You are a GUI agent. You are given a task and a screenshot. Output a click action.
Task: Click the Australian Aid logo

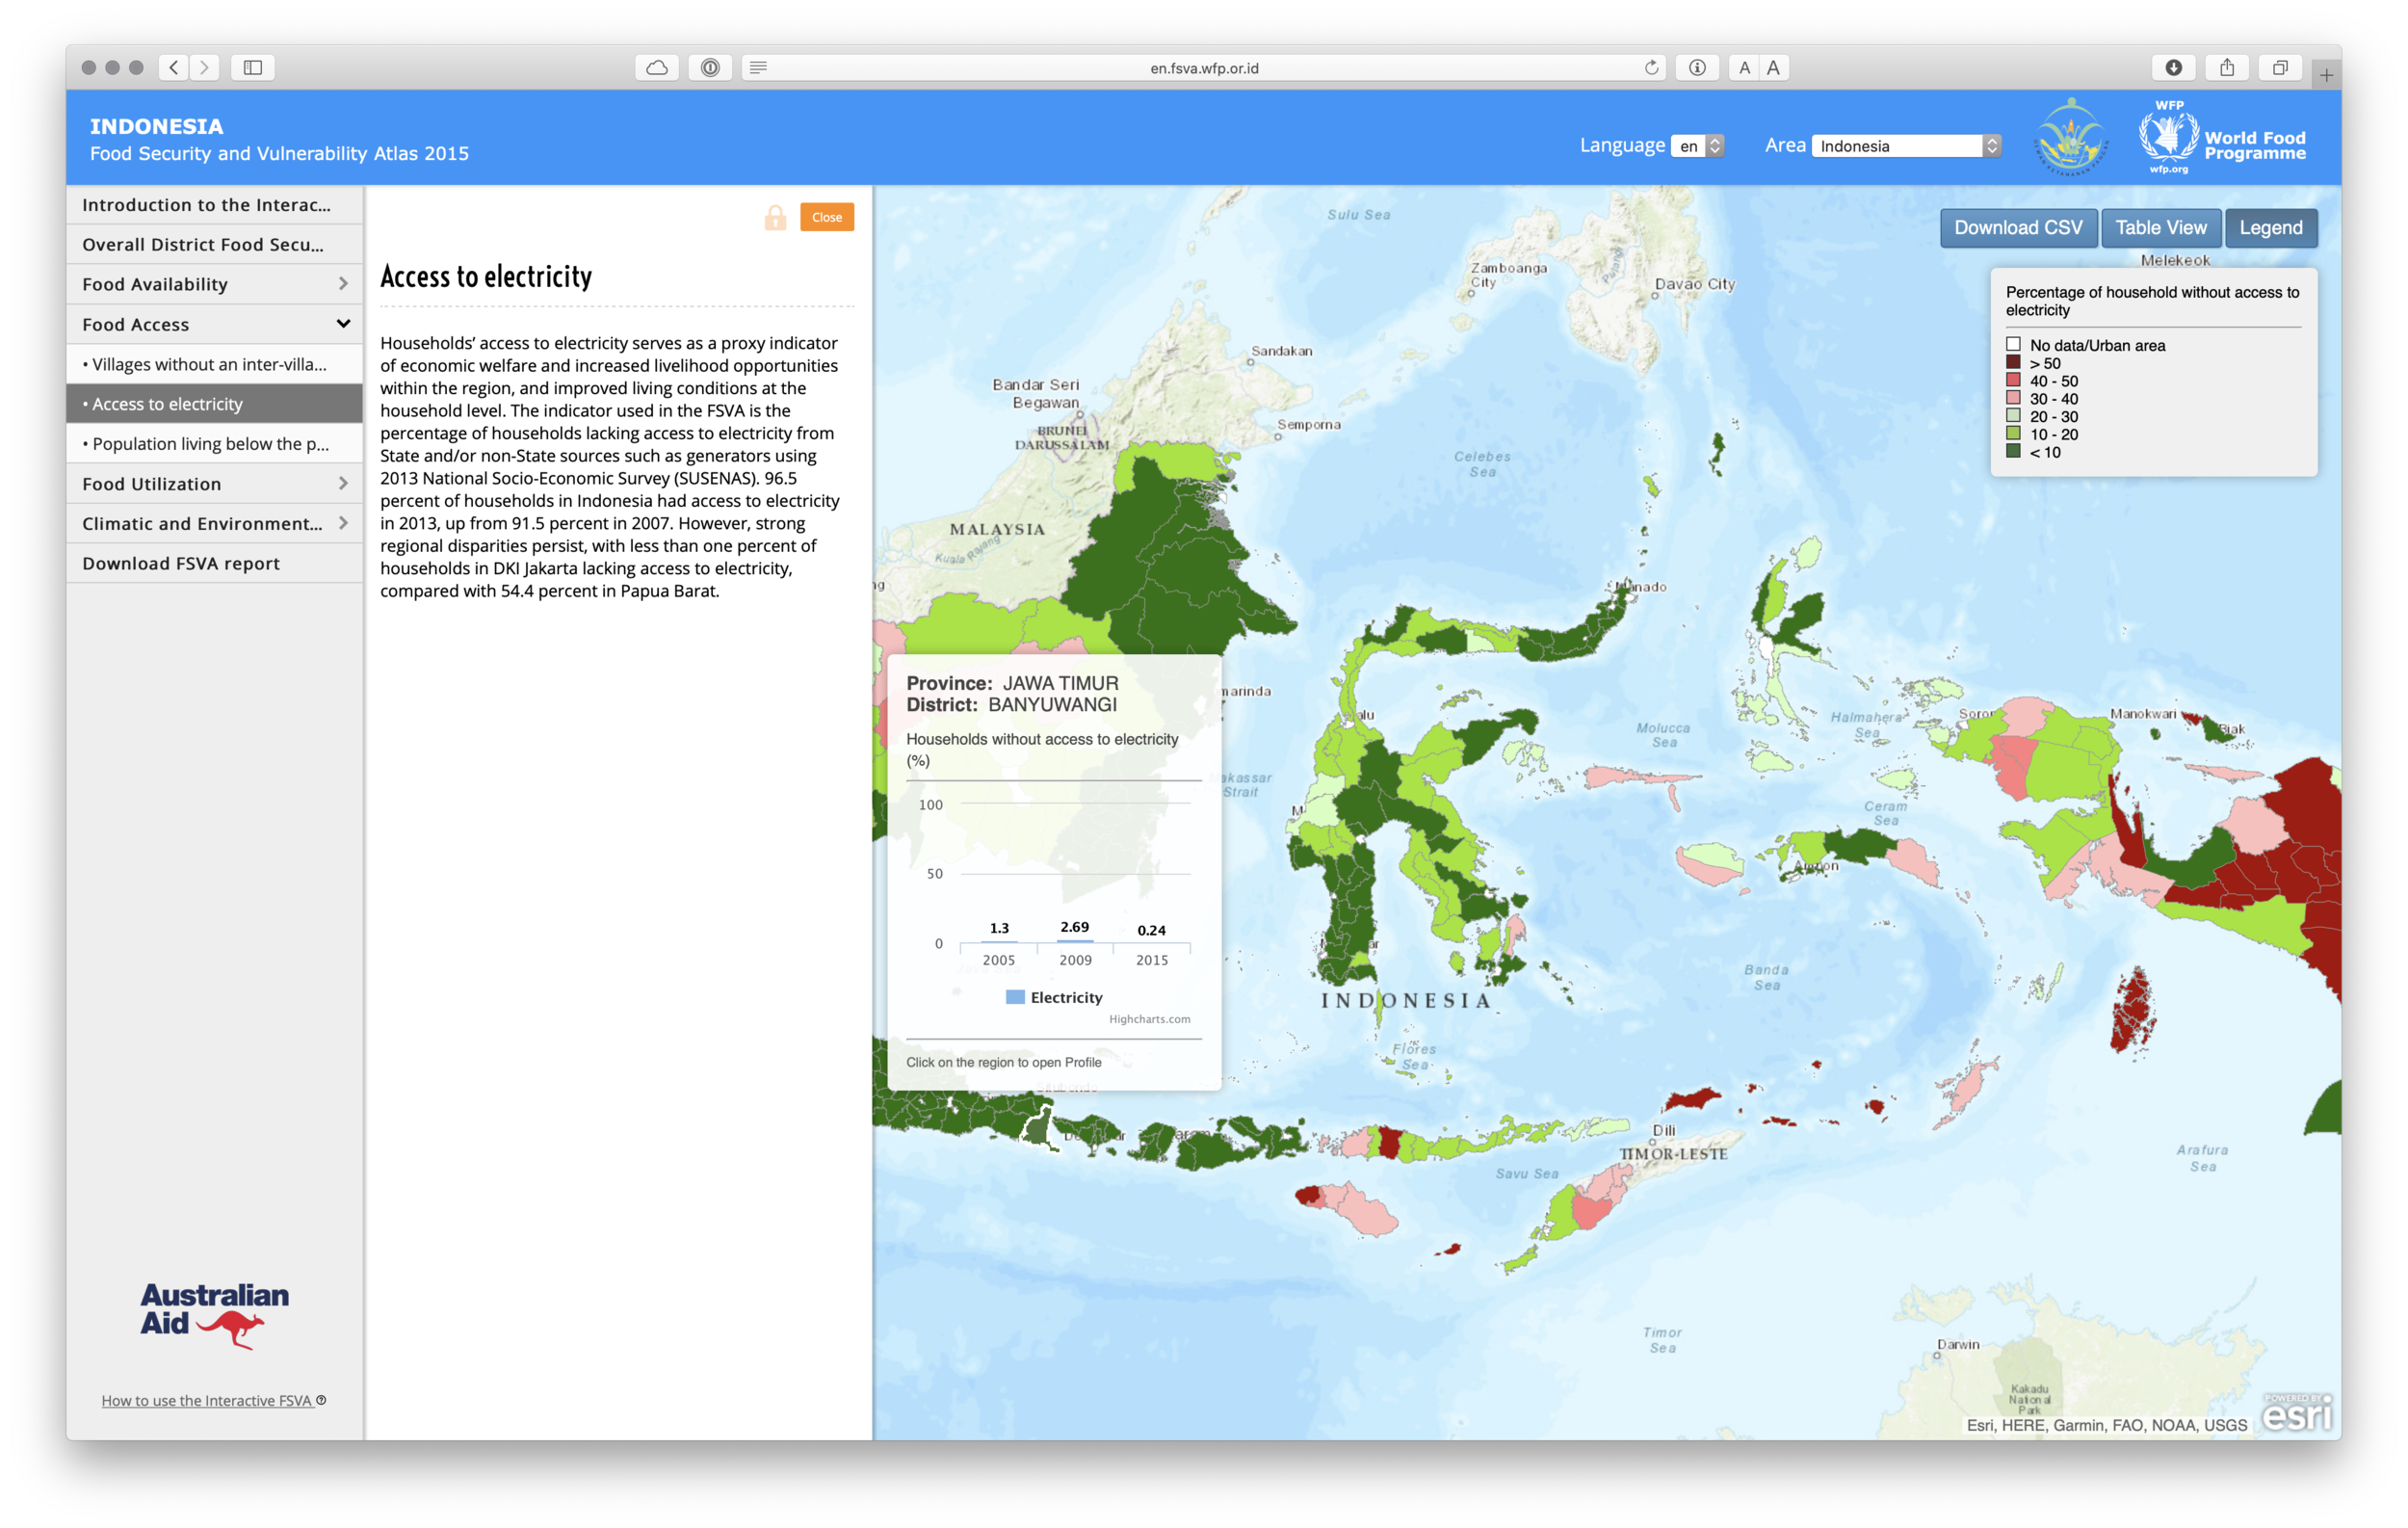[214, 1315]
